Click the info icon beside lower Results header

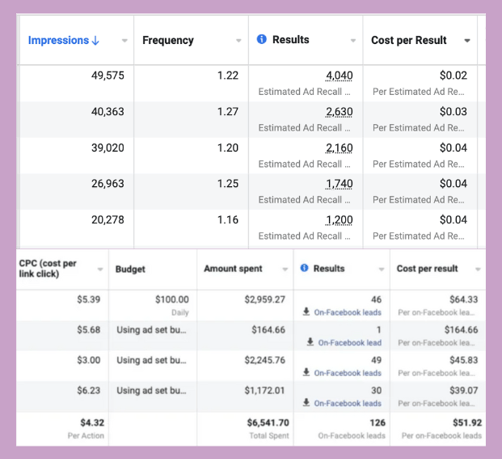304,268
